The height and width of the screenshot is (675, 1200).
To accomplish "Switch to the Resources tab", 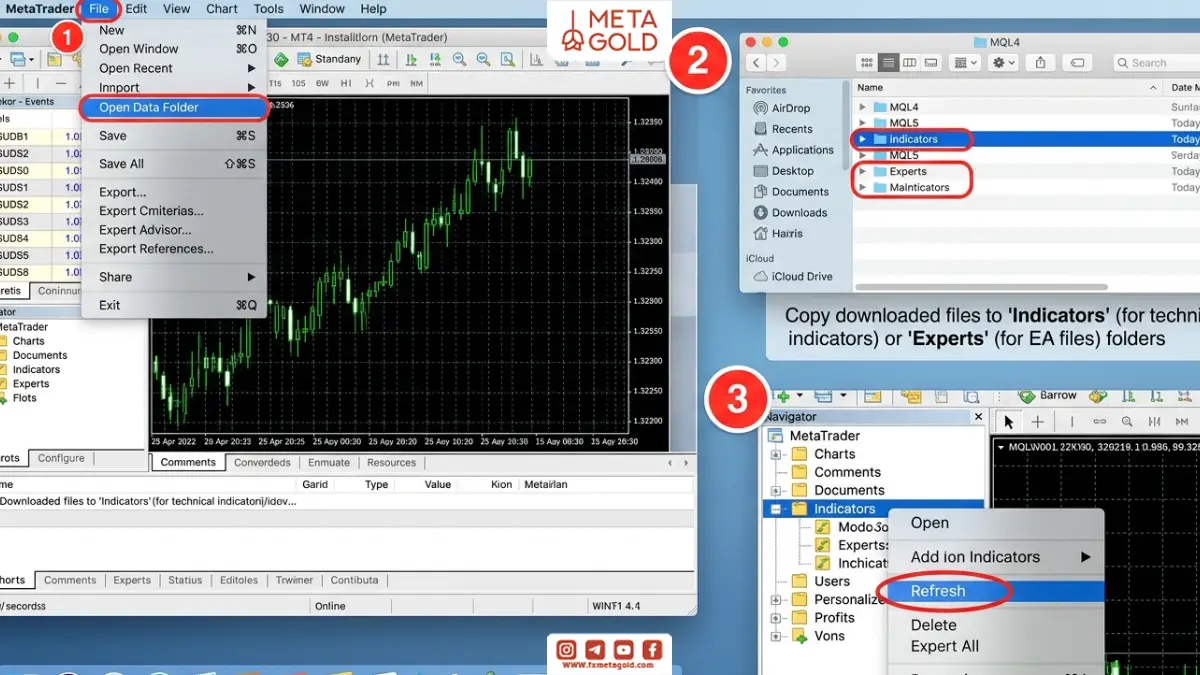I will [391, 463].
